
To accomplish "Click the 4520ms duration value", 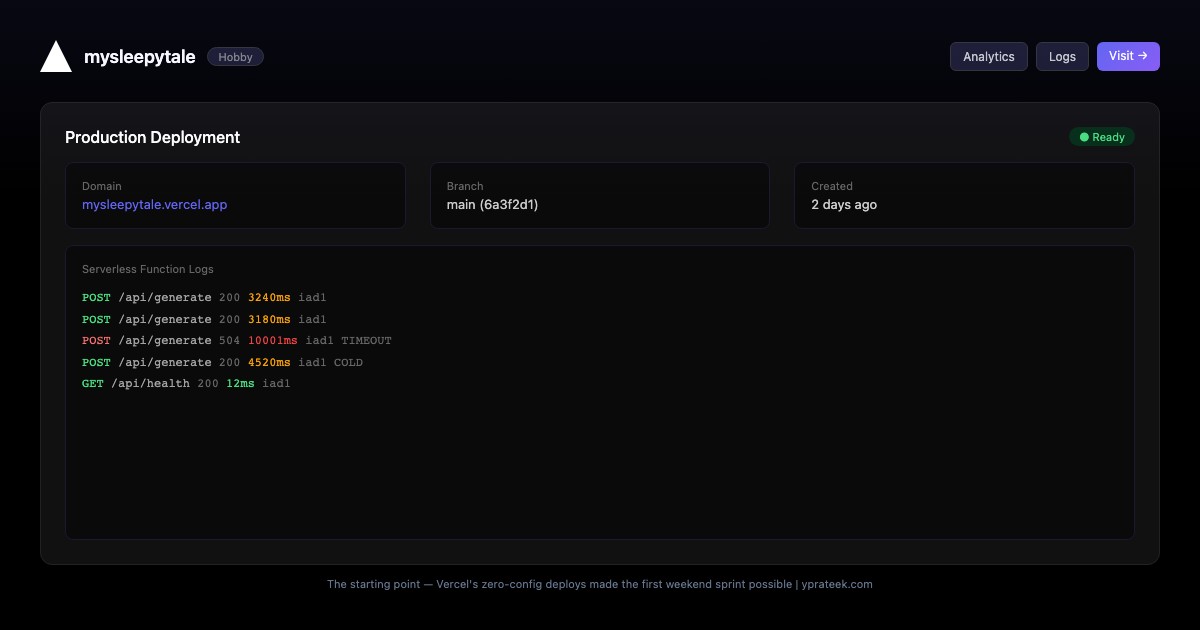I will (x=269, y=363).
